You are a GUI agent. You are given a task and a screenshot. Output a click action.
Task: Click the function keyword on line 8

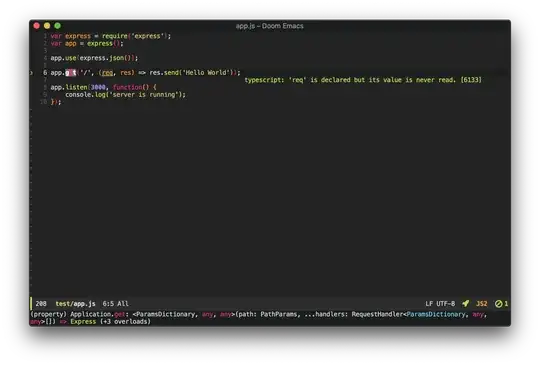(x=127, y=87)
